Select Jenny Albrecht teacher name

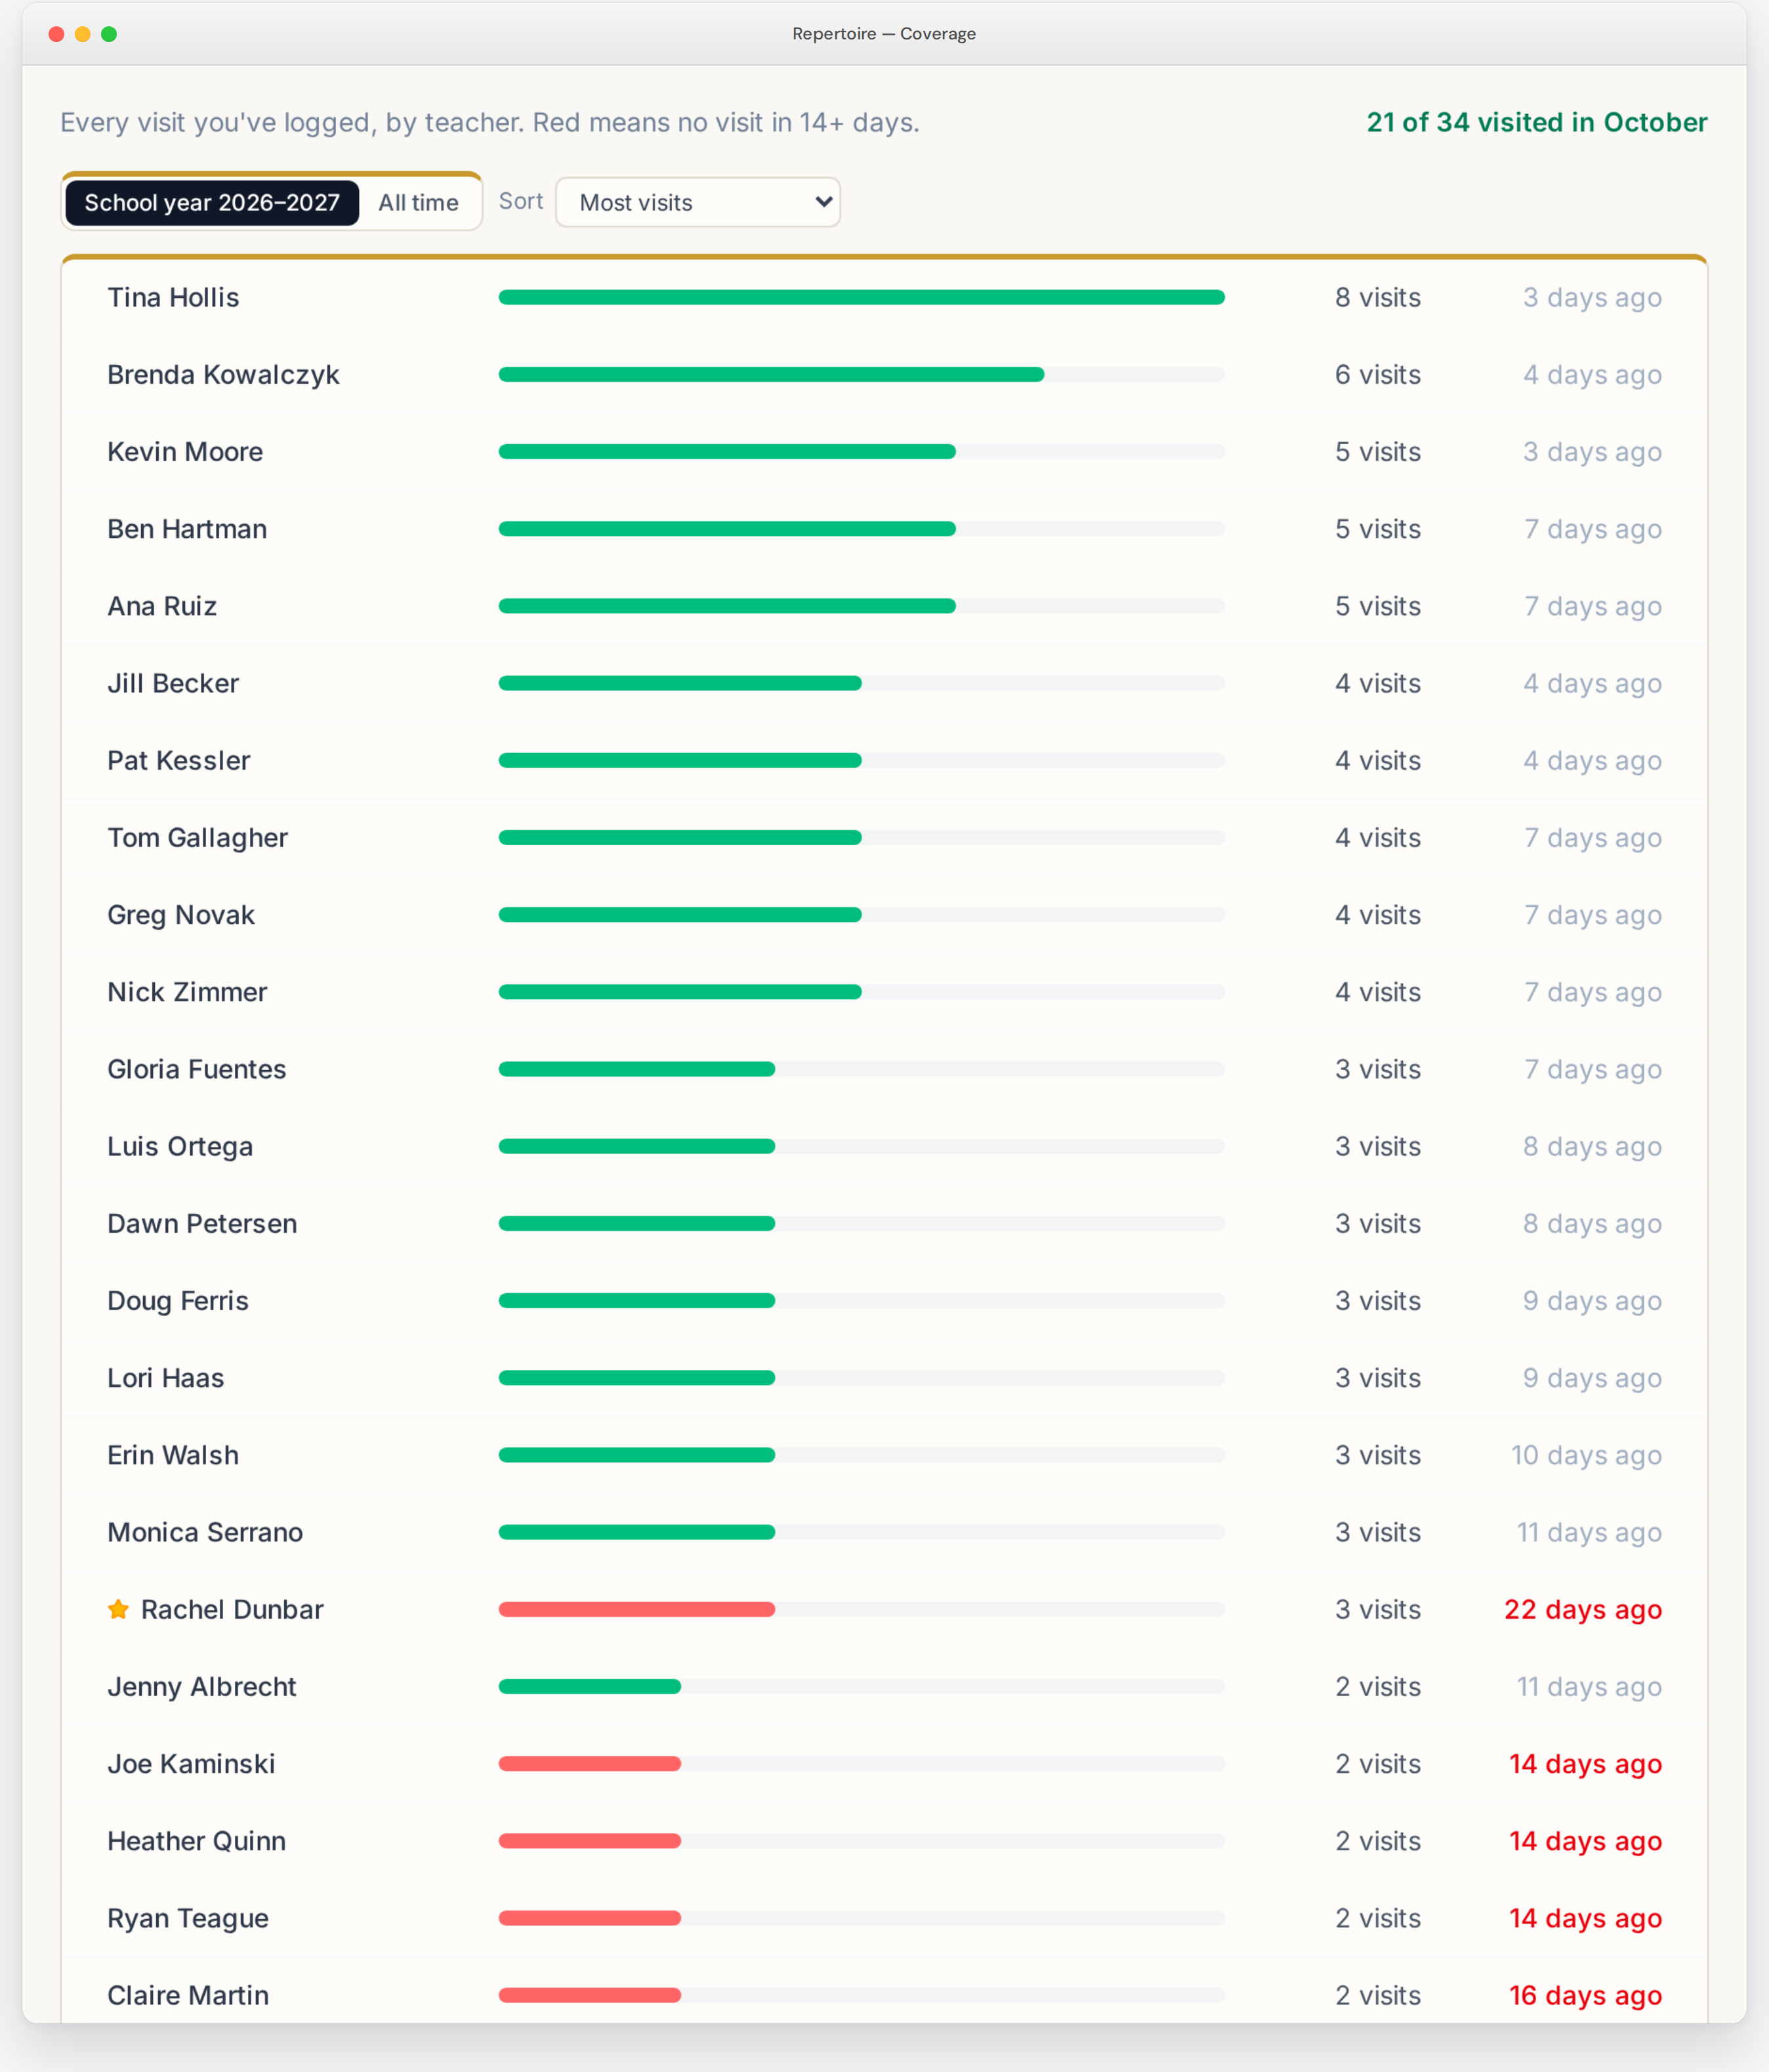202,1686
